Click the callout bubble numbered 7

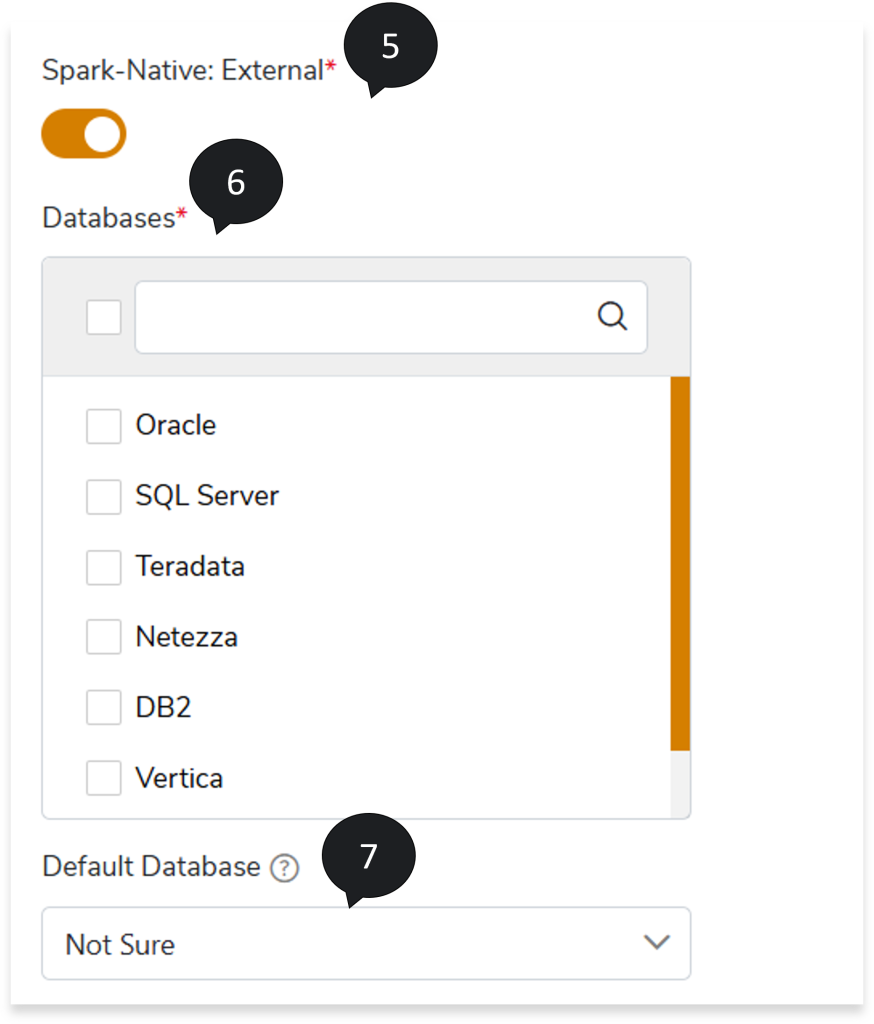pos(368,857)
